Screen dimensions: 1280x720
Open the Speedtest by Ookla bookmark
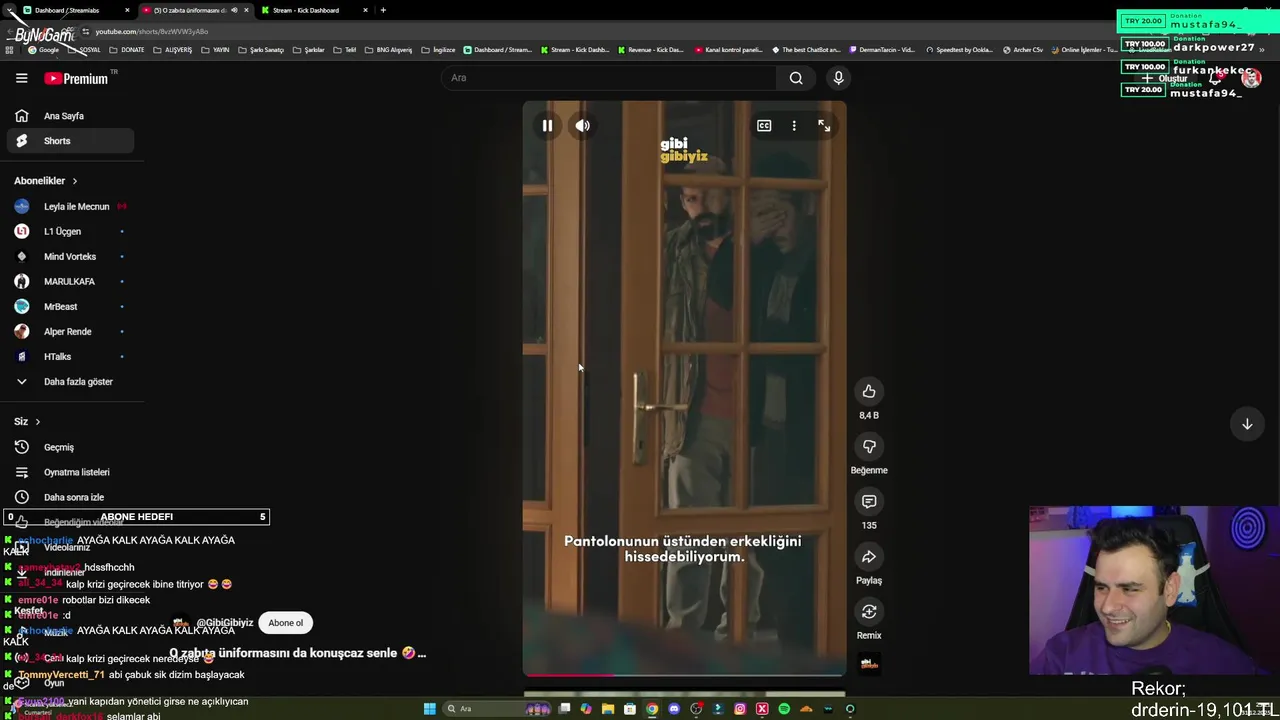pyautogui.click(x=959, y=50)
